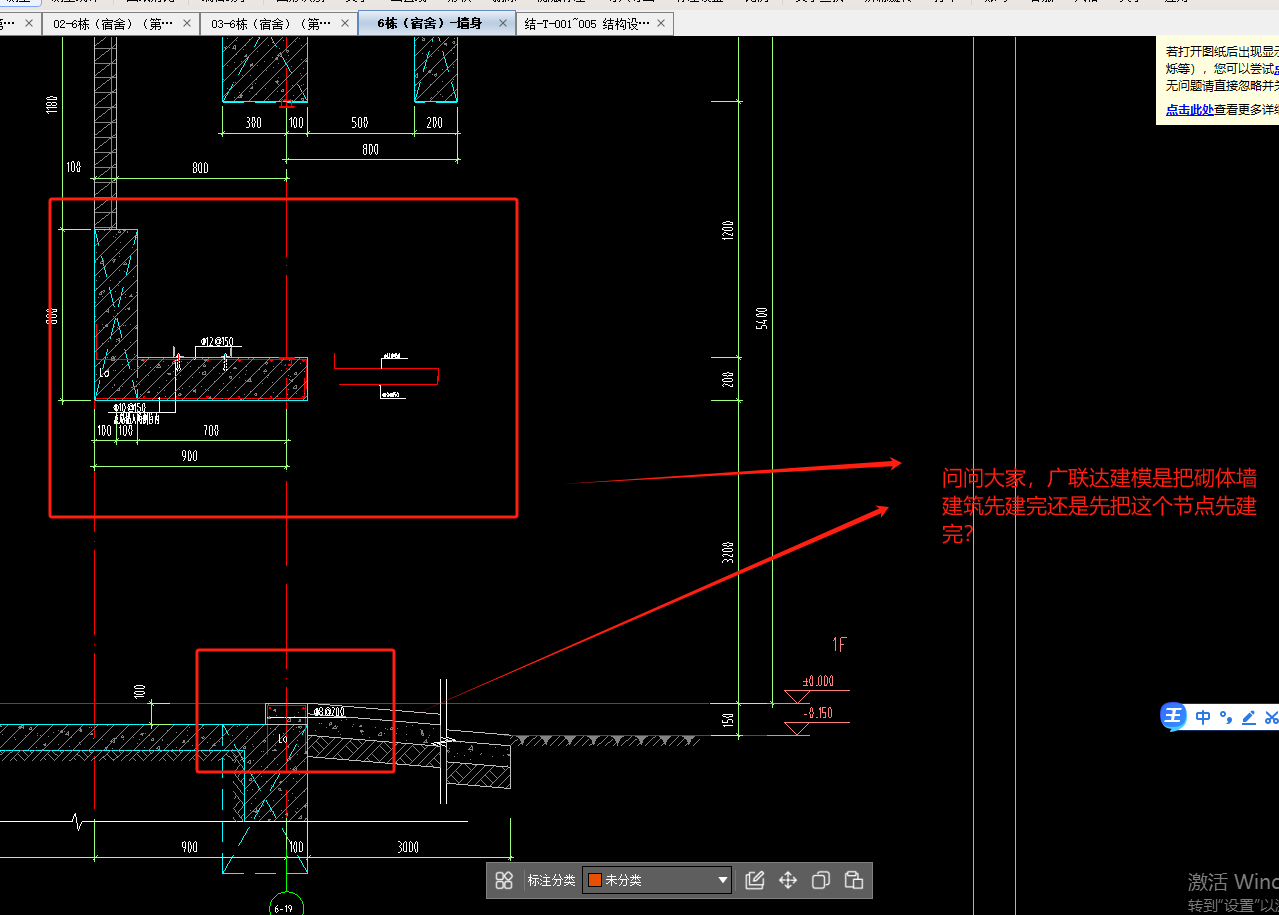
Task: Click the blue 王 input method icon
Action: 1173,716
